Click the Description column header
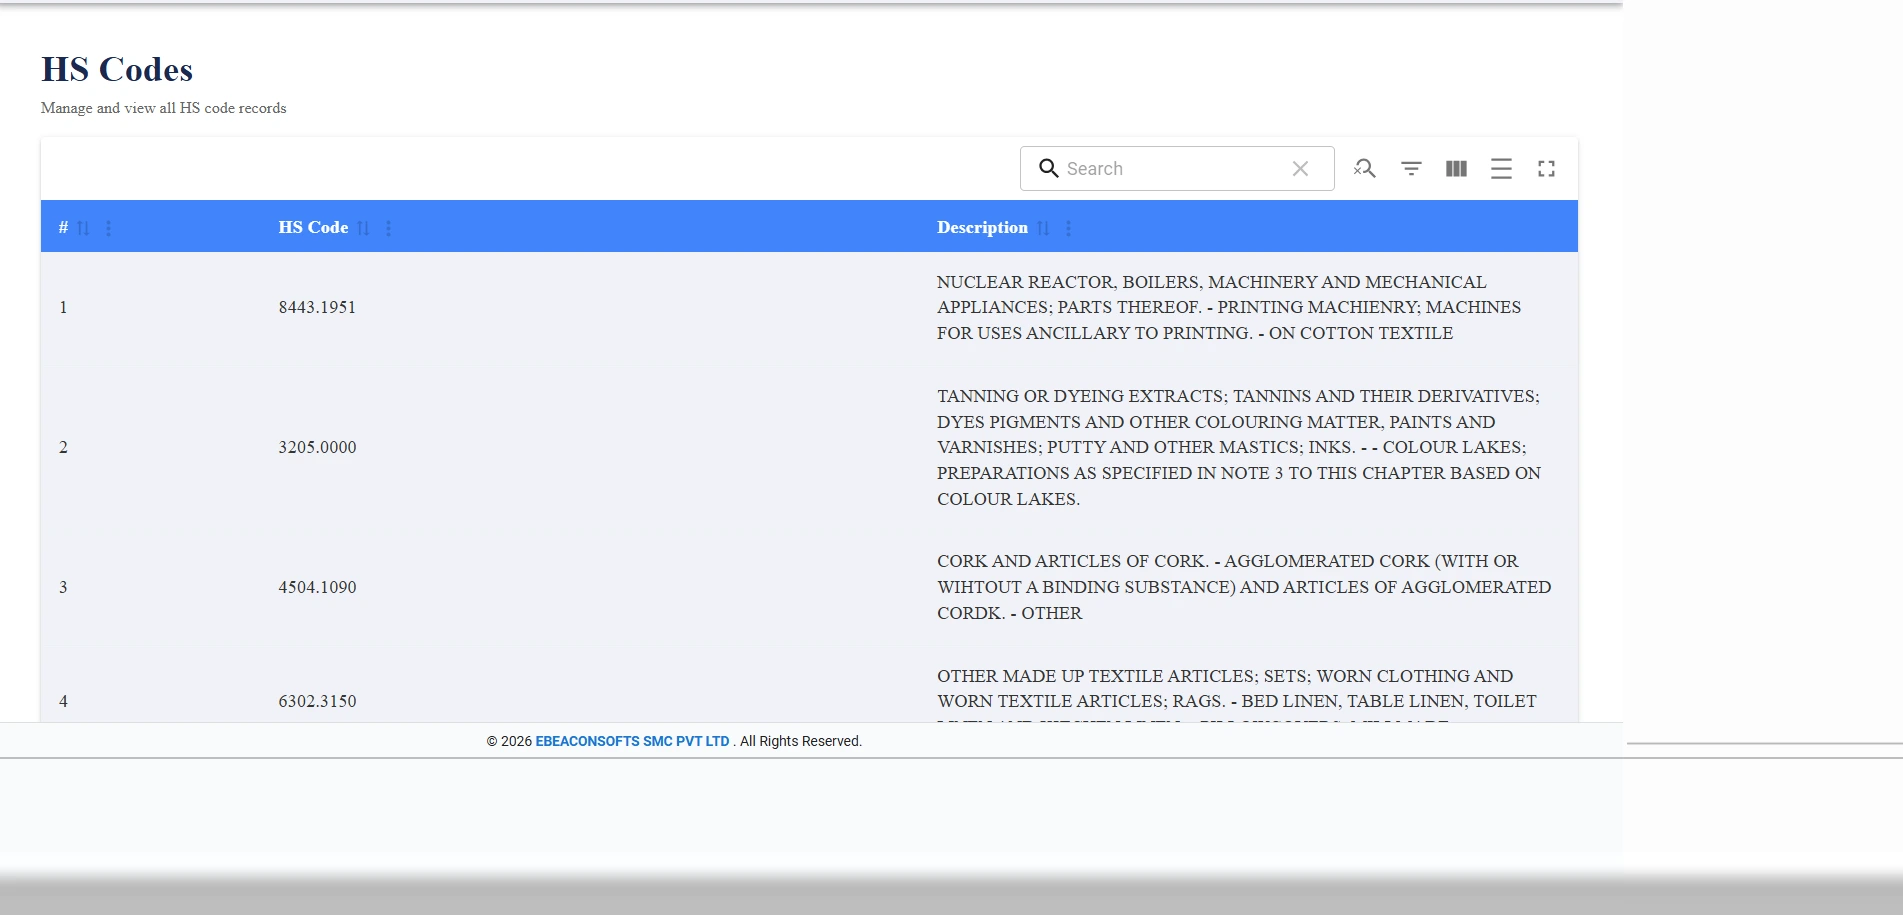This screenshot has height=915, width=1903. [982, 228]
